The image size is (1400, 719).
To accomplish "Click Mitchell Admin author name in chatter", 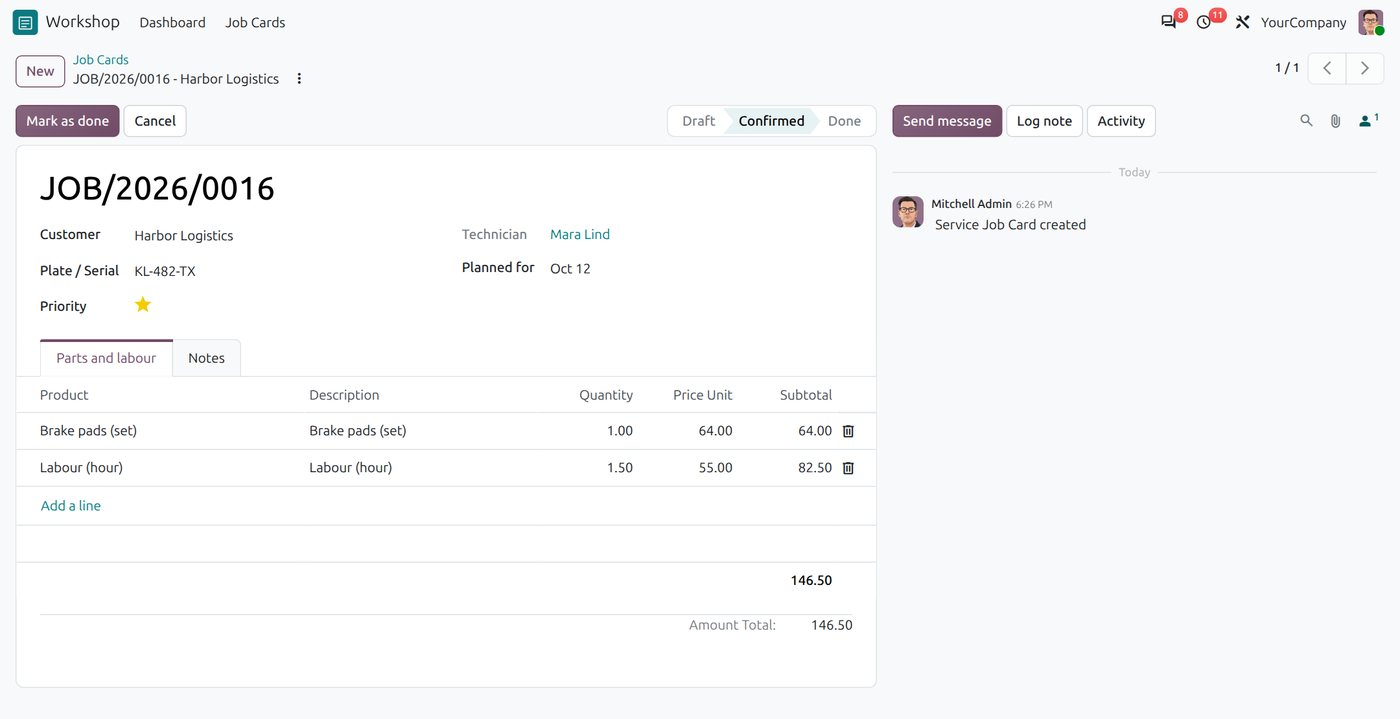I will coord(971,204).
